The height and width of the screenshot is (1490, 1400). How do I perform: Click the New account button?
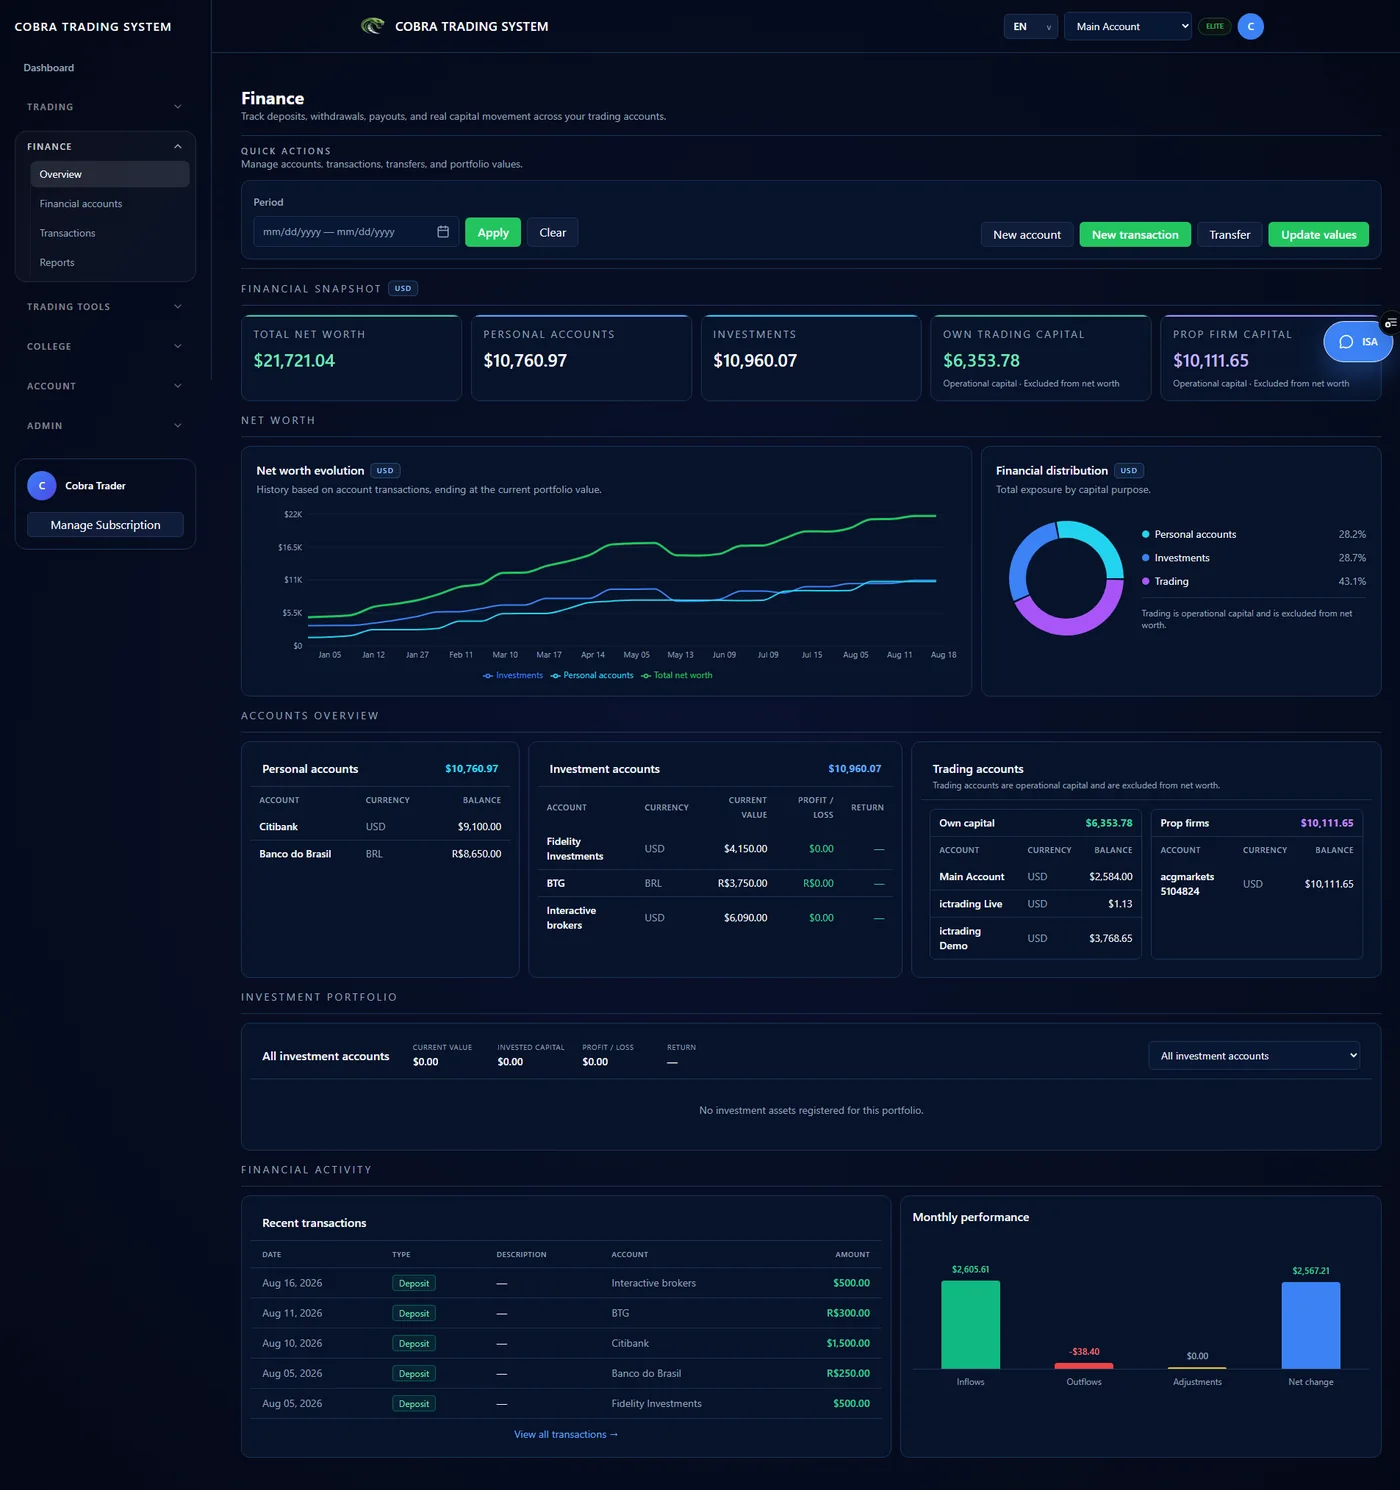pos(1027,235)
